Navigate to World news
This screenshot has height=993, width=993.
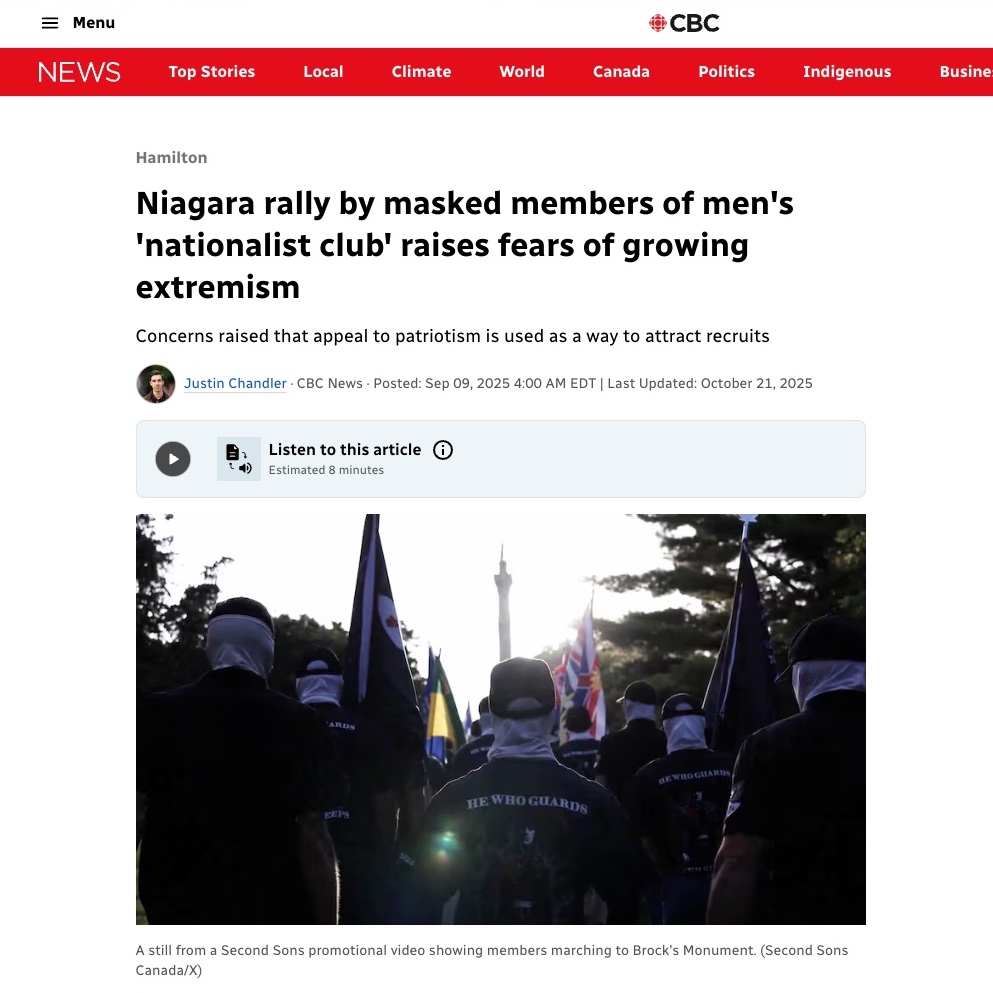pyautogui.click(x=522, y=72)
